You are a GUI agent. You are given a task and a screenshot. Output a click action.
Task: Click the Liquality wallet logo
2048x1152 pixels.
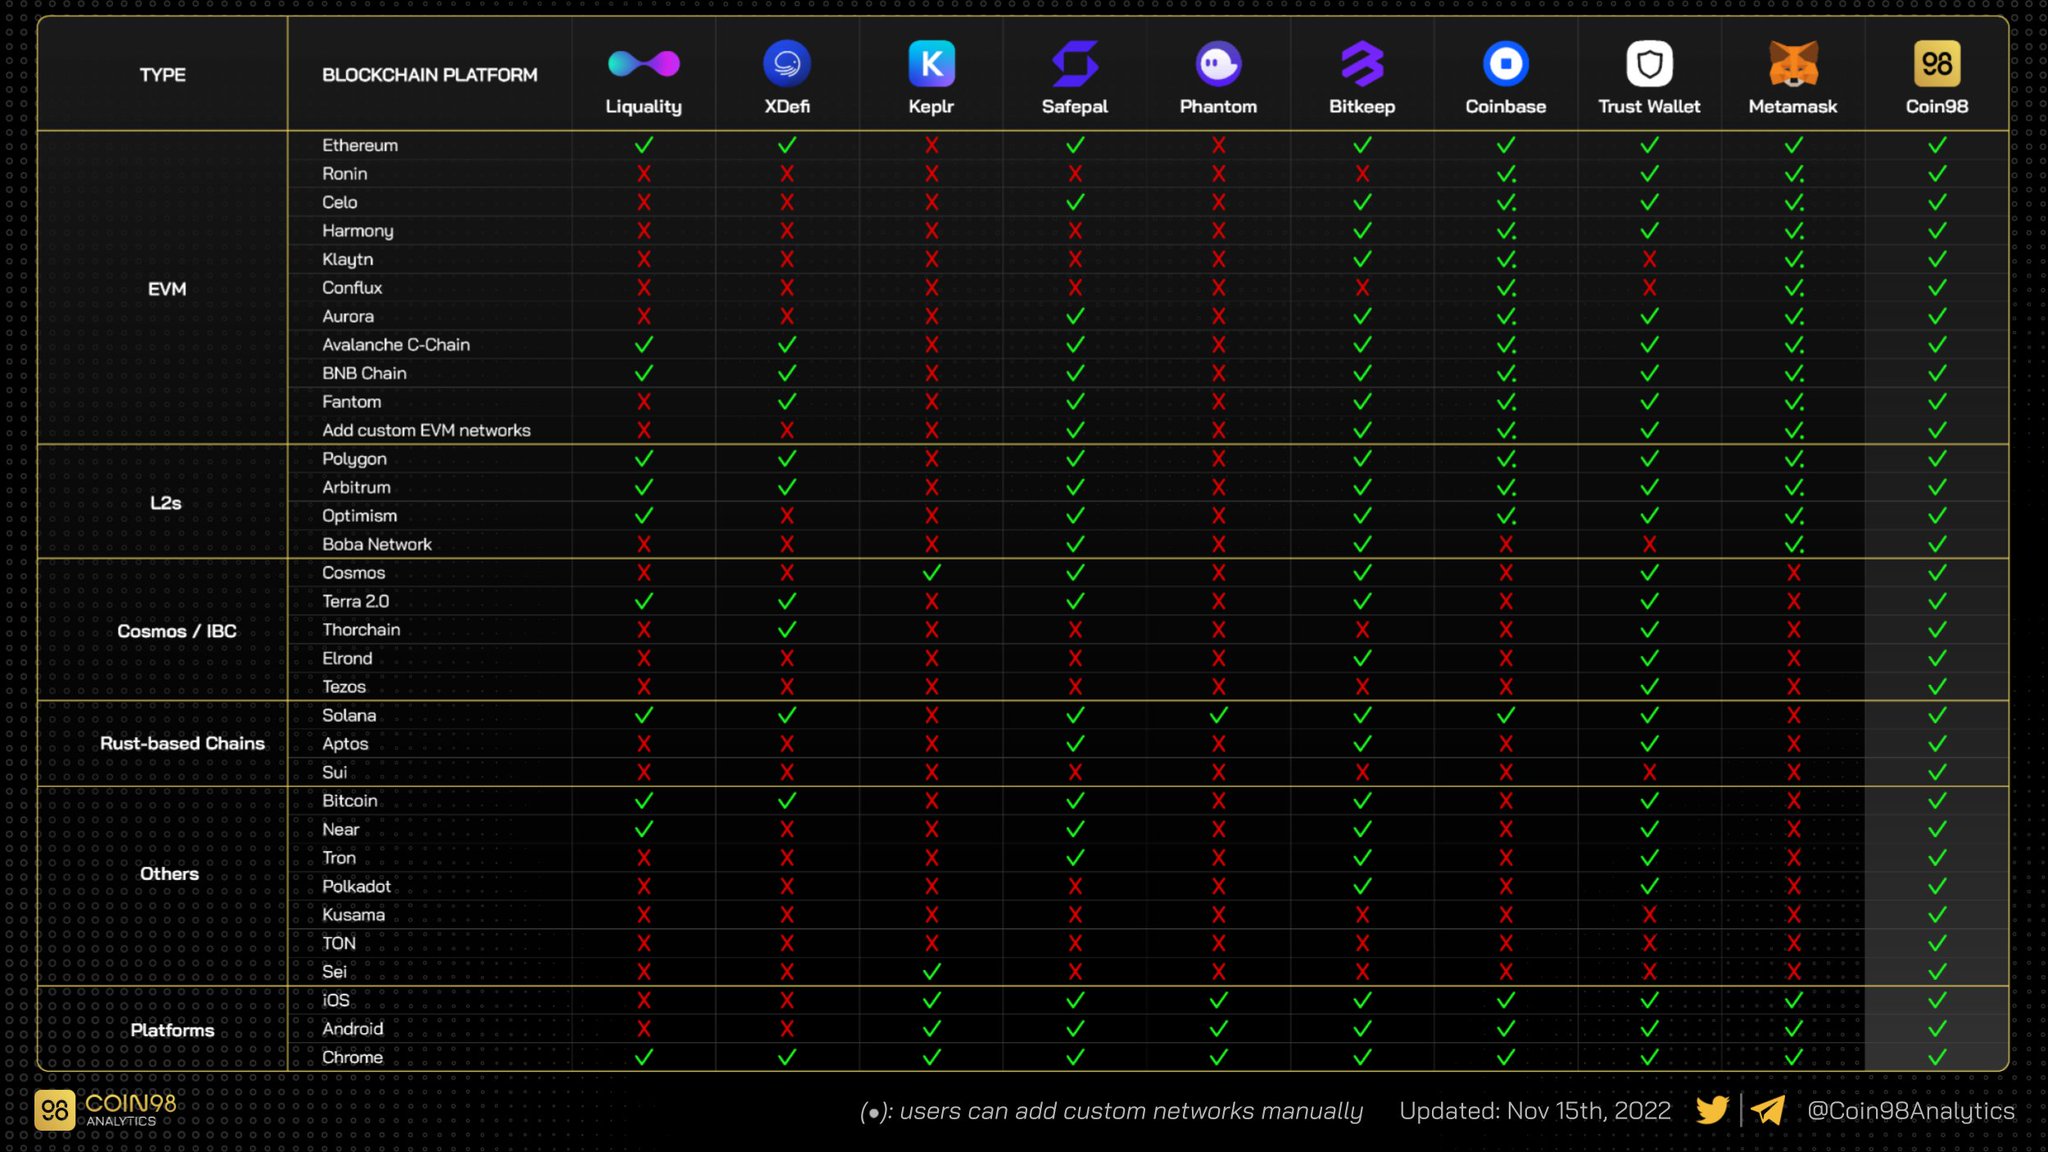pyautogui.click(x=643, y=65)
